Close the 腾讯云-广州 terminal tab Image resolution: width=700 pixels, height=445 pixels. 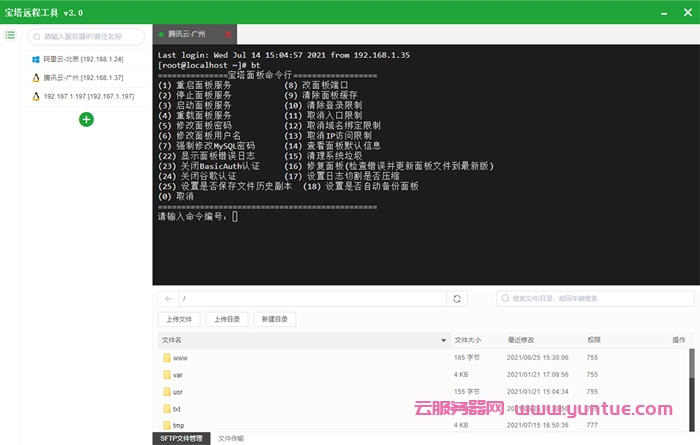(x=229, y=34)
